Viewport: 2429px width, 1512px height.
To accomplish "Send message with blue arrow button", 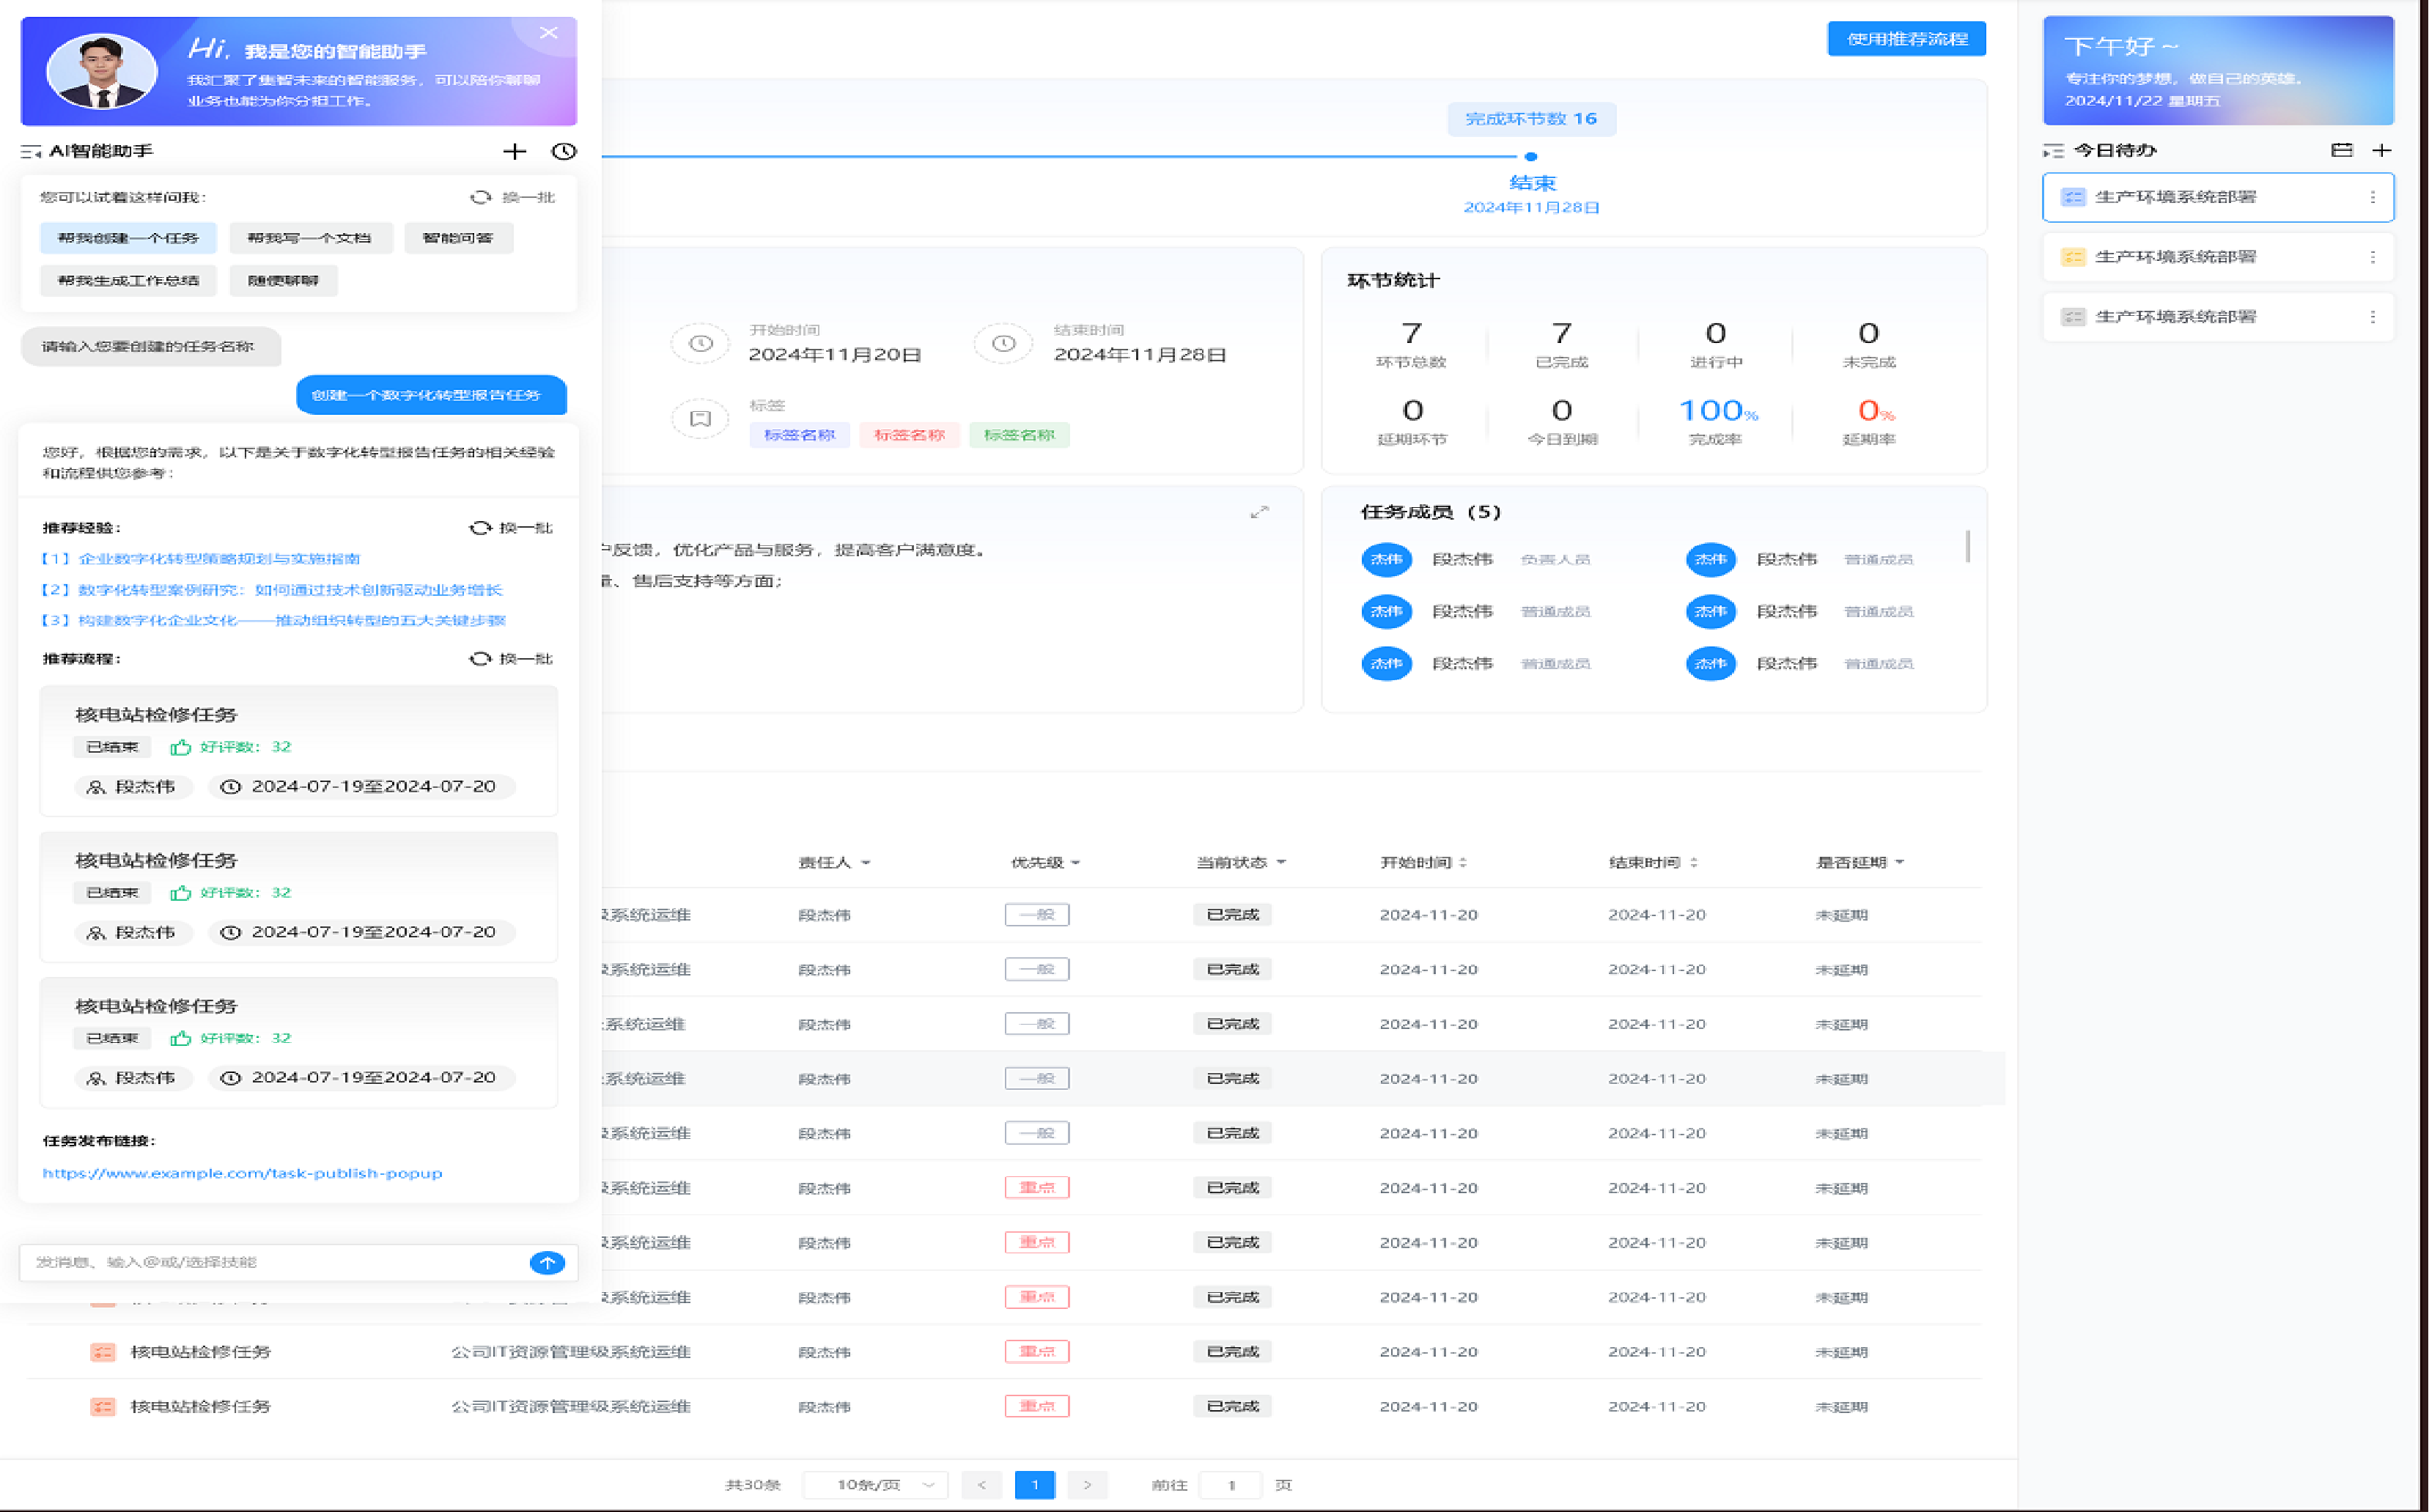I will (x=547, y=1263).
